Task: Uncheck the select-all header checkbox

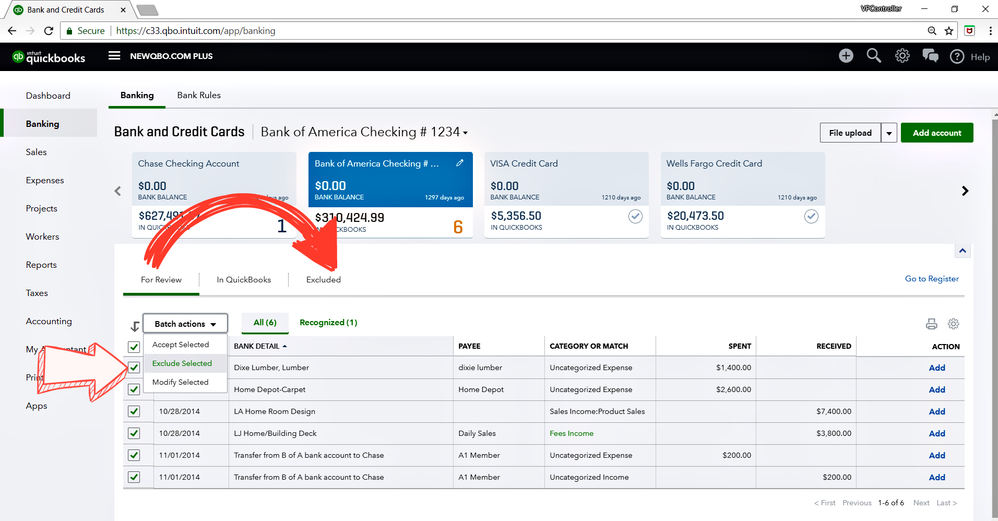Action: point(134,346)
